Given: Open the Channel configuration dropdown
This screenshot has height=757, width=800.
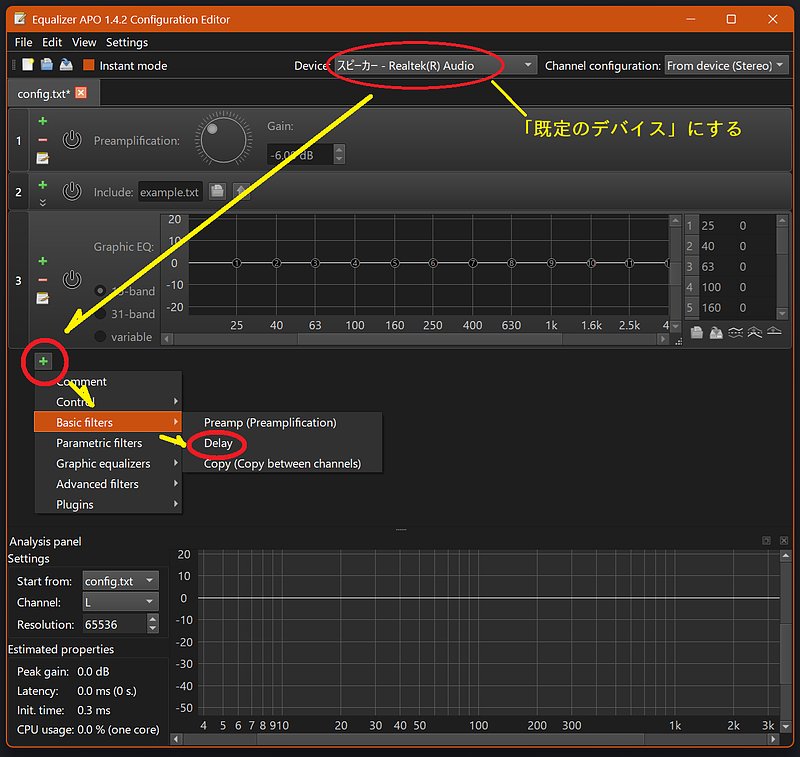Looking at the screenshot, I should 726,65.
